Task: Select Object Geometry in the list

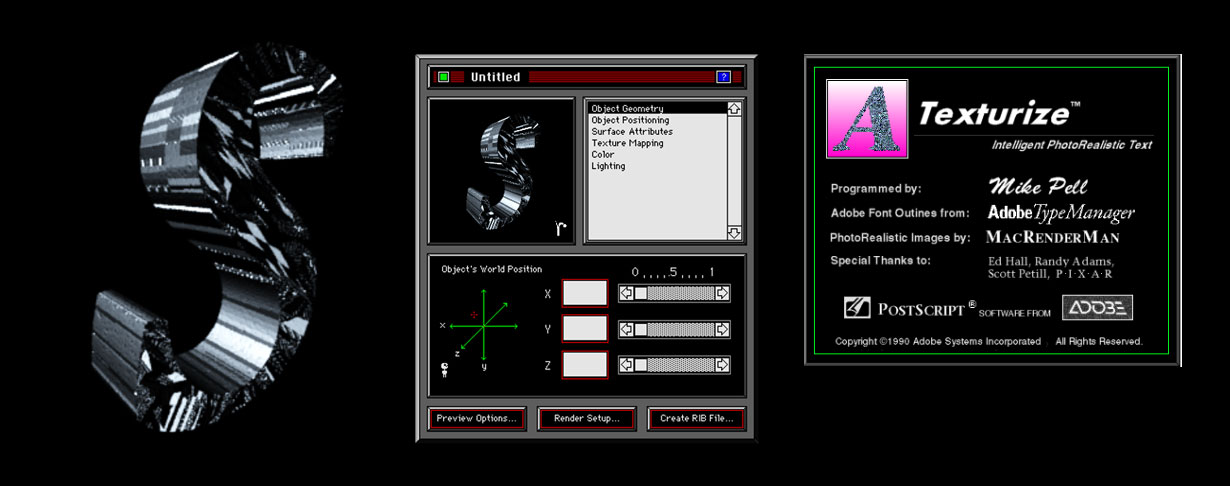Action: pos(627,109)
